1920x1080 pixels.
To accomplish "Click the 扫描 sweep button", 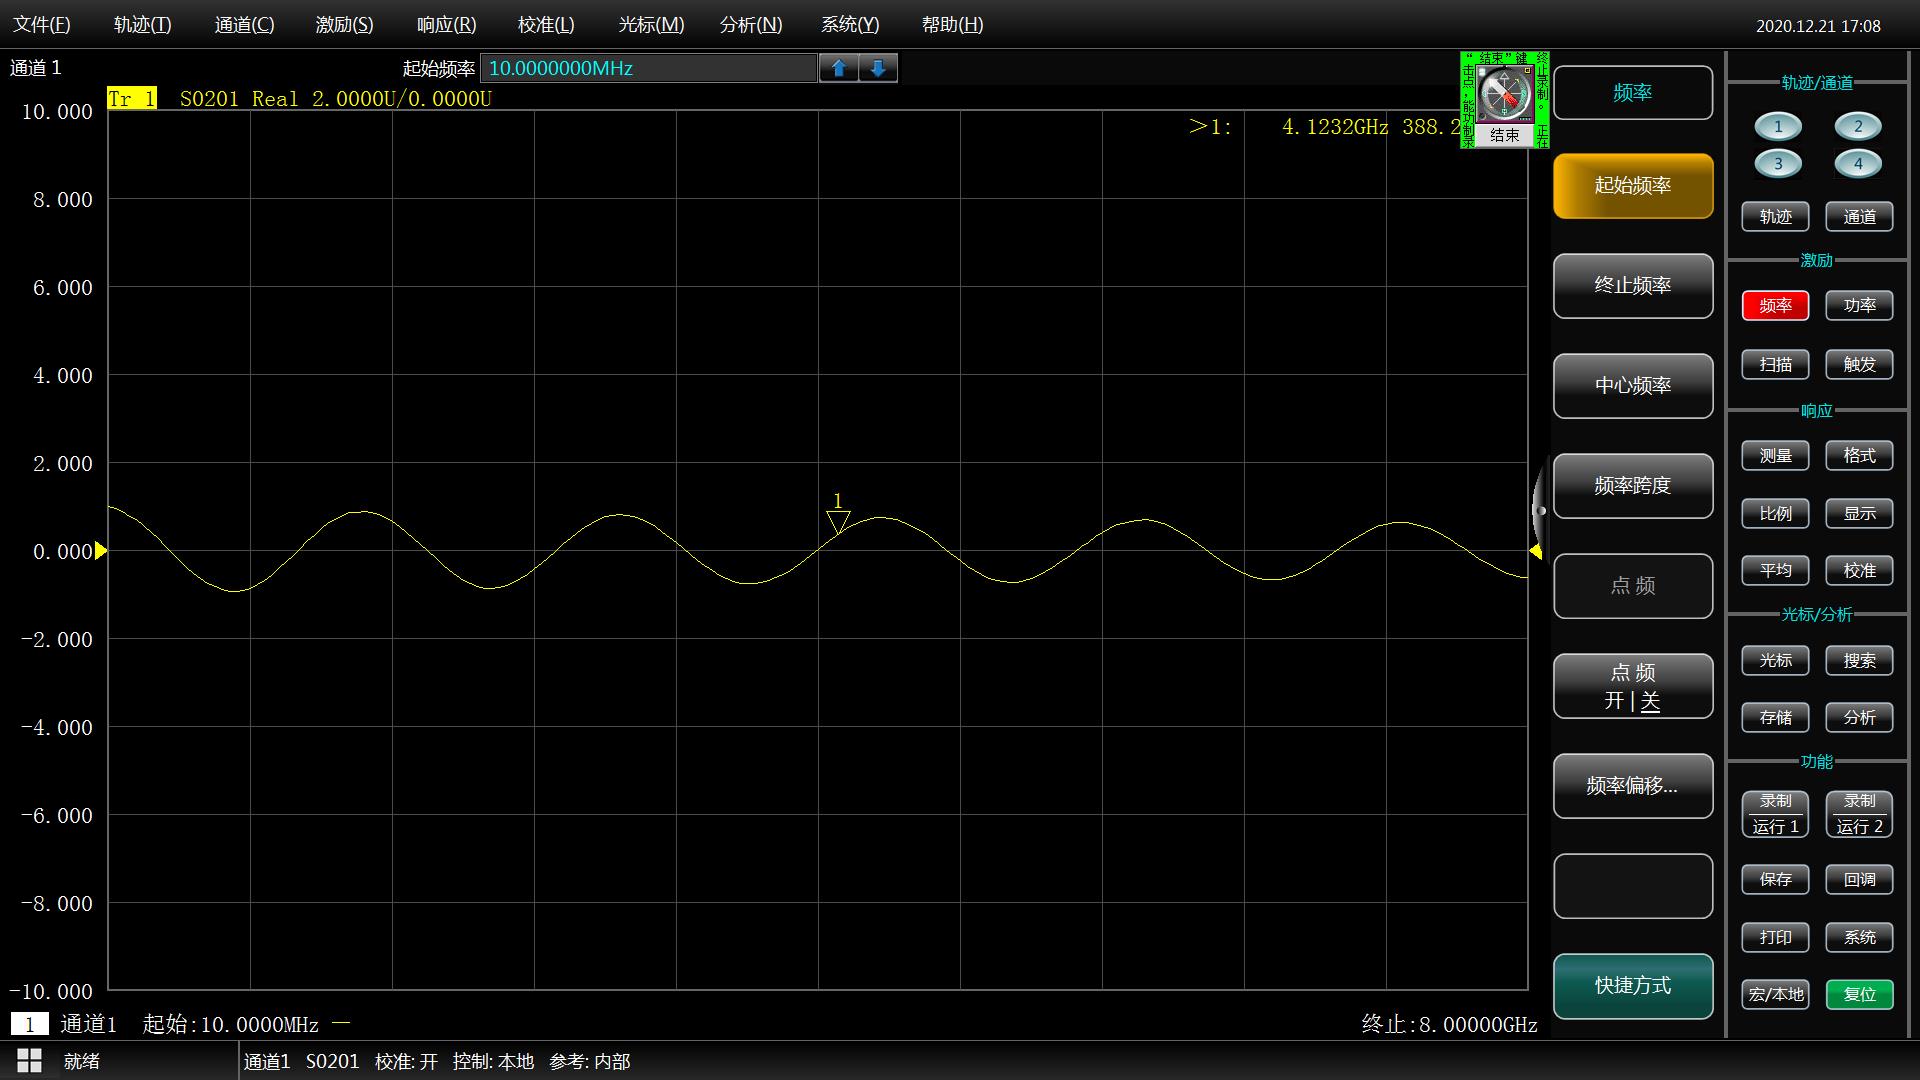I will click(1775, 365).
